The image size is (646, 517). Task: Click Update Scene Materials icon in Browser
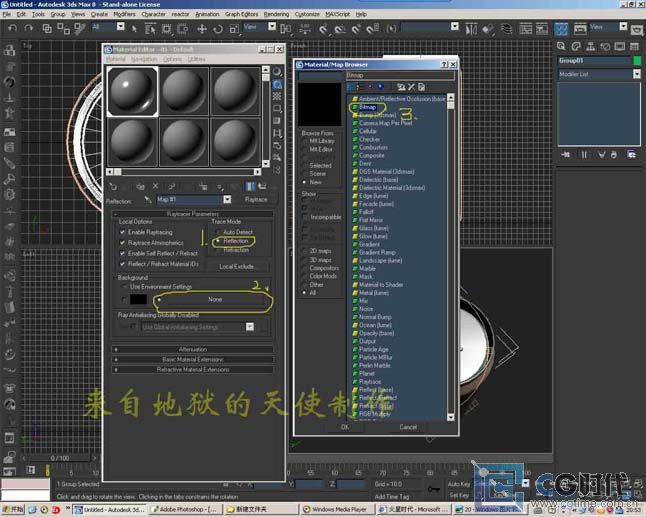click(401, 87)
